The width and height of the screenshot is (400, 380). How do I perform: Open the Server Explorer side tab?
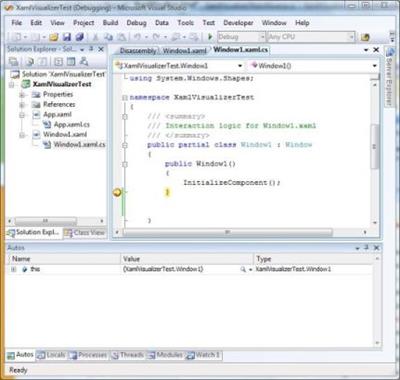click(389, 77)
